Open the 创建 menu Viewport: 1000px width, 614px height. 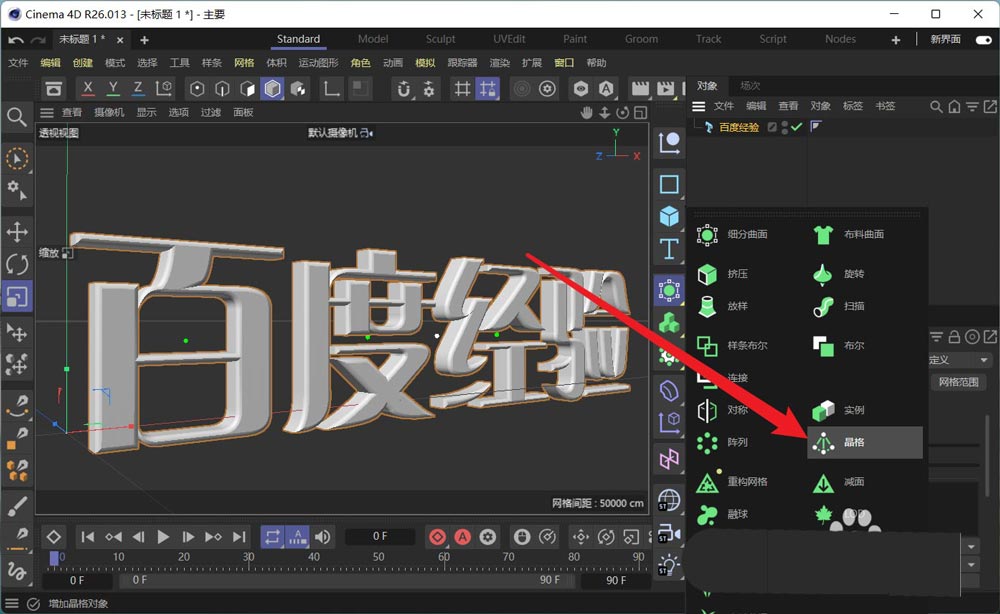click(83, 62)
